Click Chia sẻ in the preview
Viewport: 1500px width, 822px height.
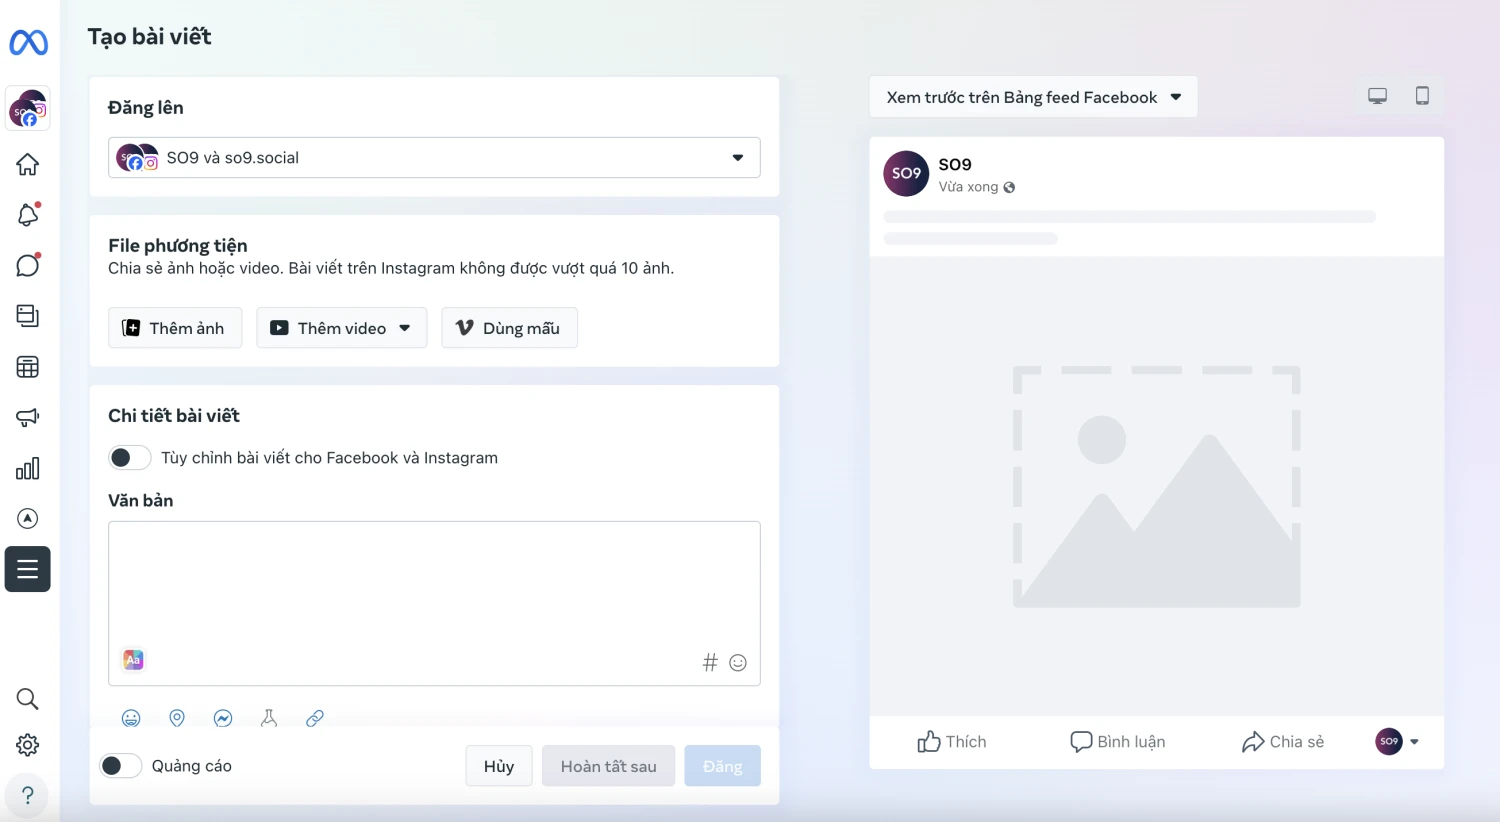point(1283,741)
